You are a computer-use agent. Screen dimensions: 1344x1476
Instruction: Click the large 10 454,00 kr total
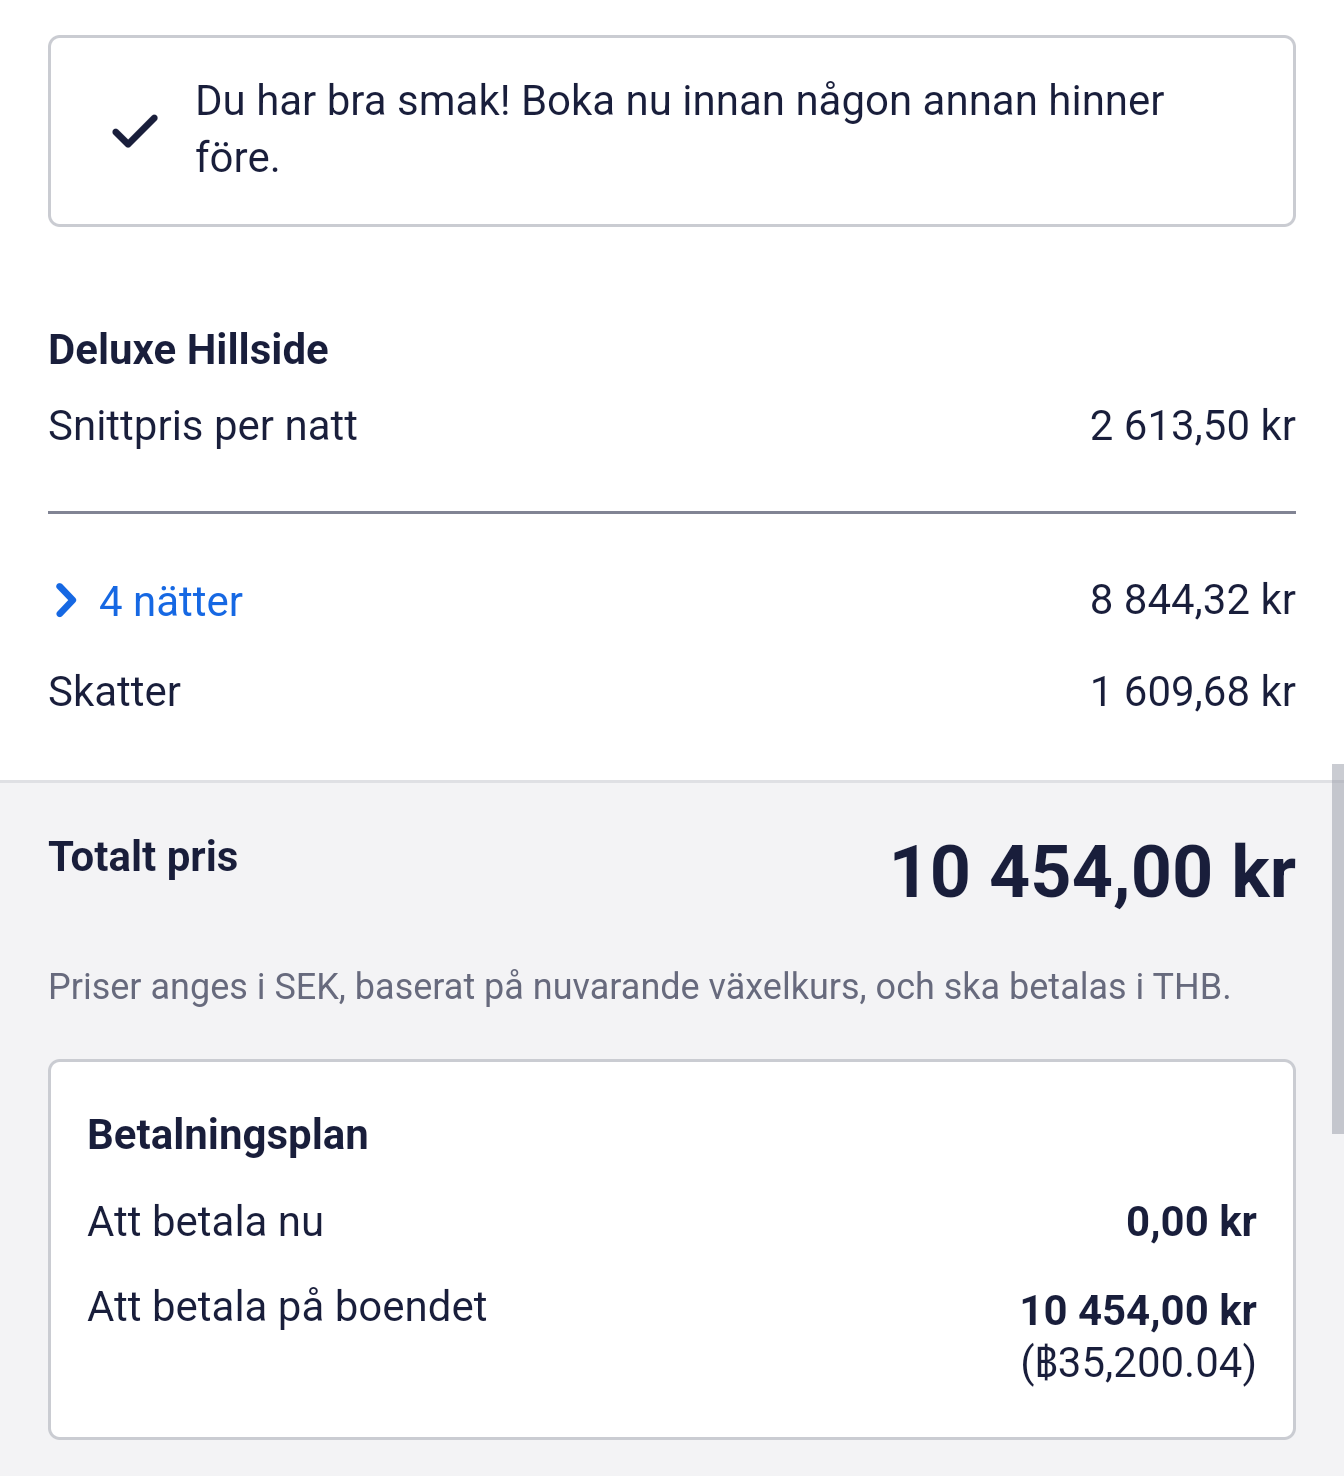tap(1092, 872)
